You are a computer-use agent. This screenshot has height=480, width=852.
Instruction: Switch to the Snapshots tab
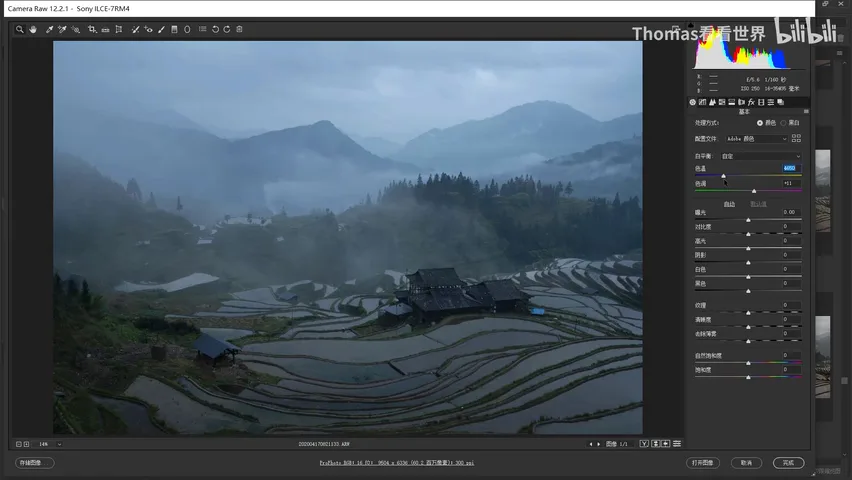780,102
